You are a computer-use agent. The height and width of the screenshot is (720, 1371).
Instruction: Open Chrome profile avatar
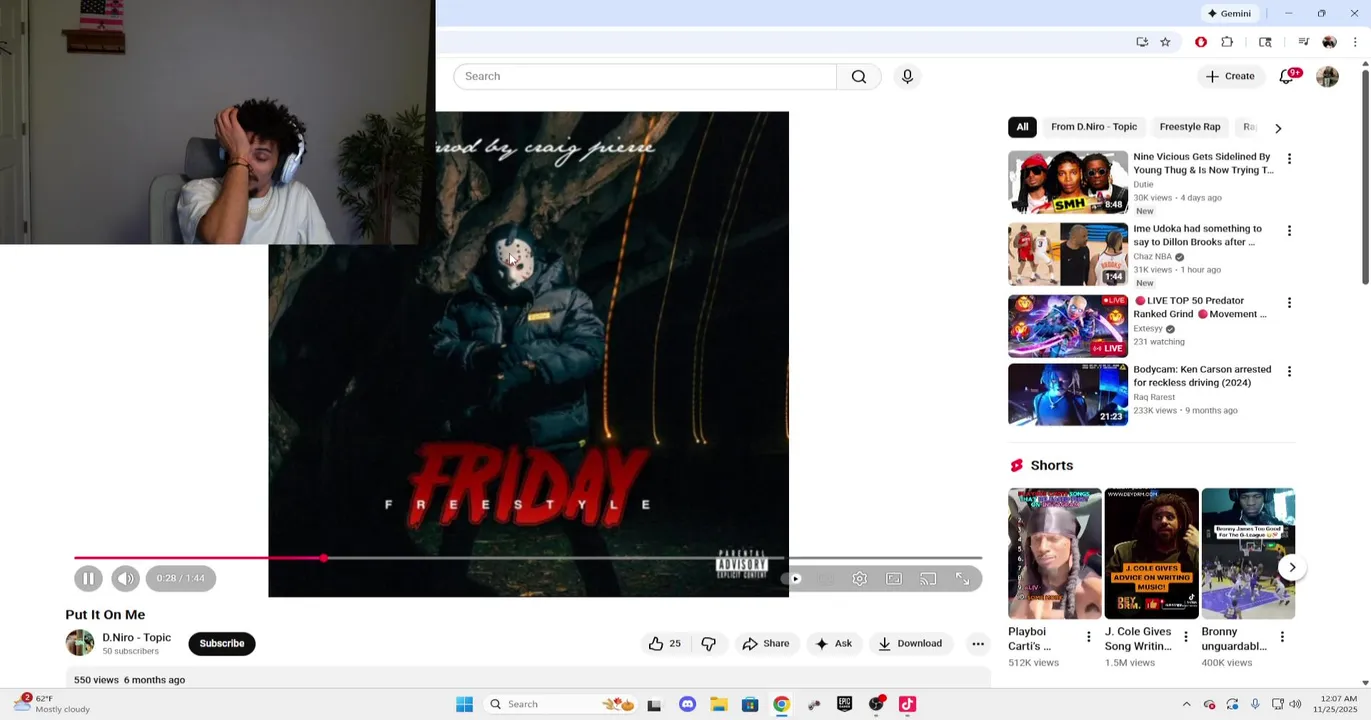[x=1329, y=42]
